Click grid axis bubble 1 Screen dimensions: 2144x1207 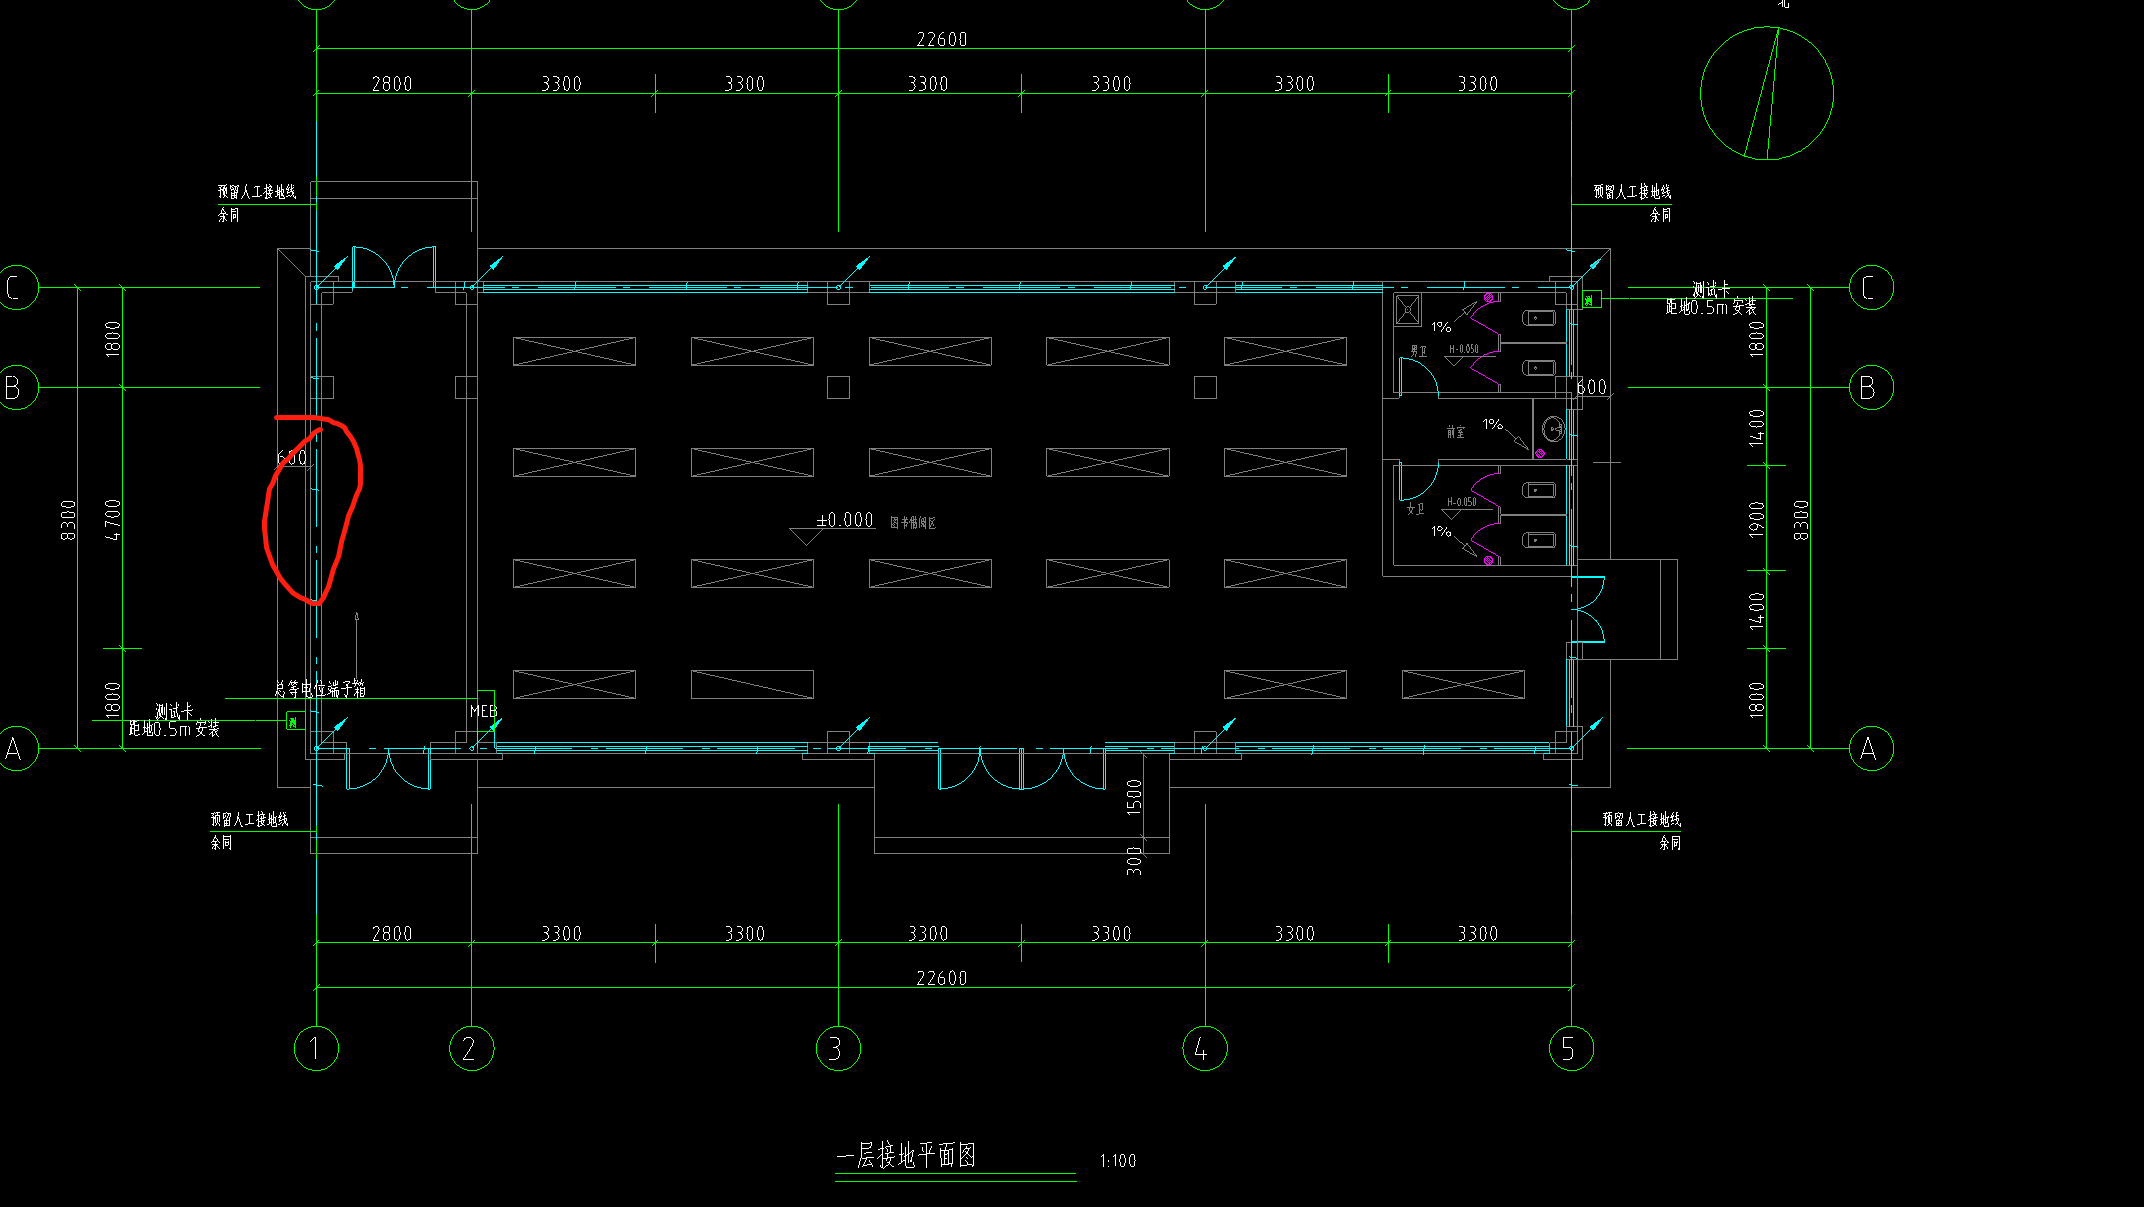pyautogui.click(x=316, y=1048)
